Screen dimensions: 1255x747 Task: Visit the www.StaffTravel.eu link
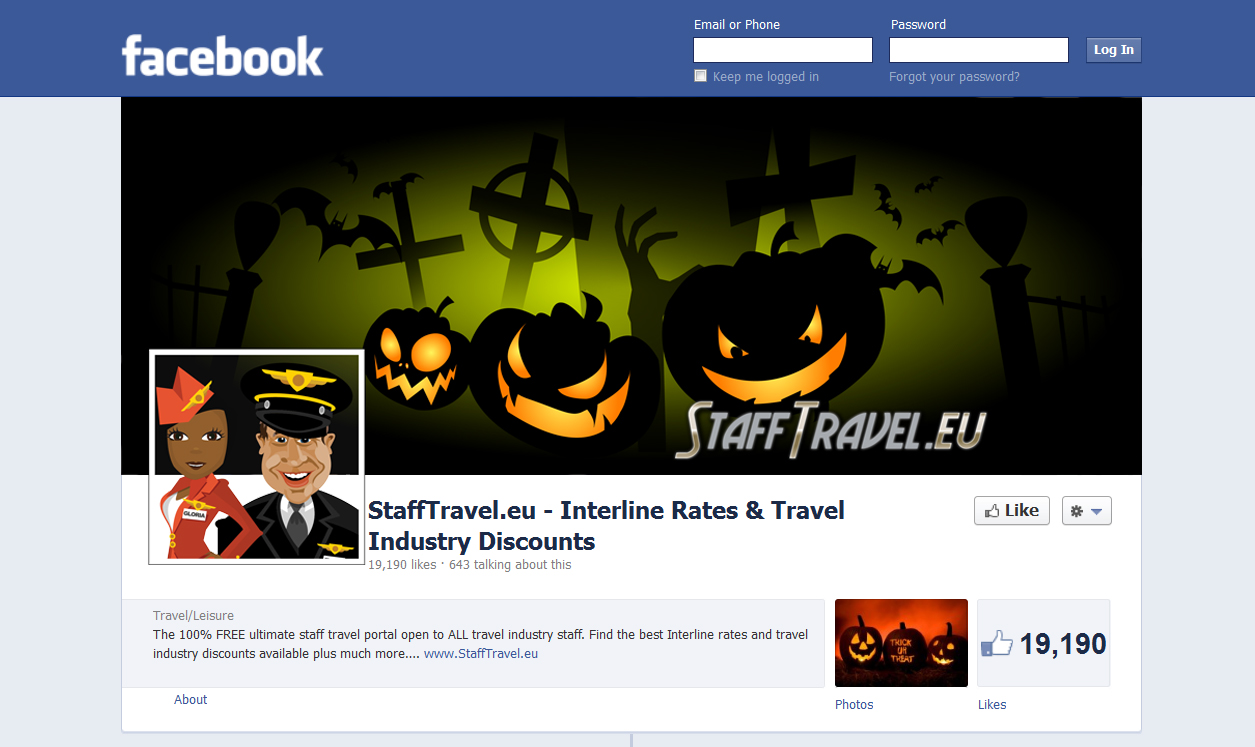(481, 654)
